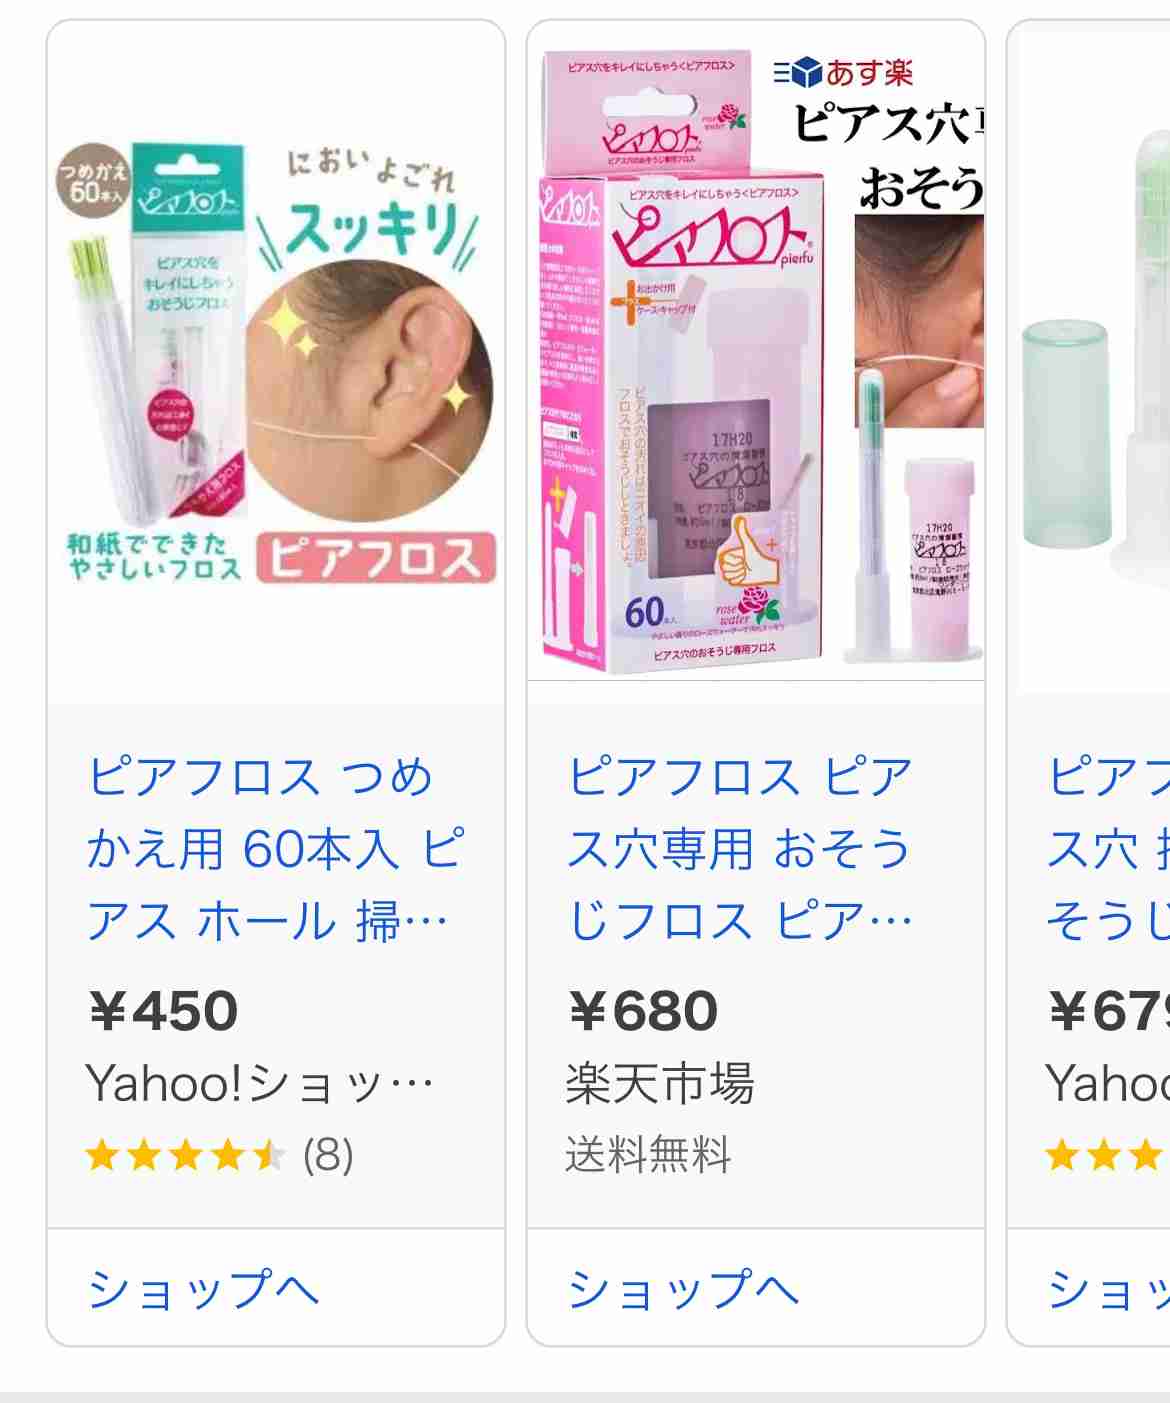Click the third product's ¥679 price

tap(1108, 1011)
